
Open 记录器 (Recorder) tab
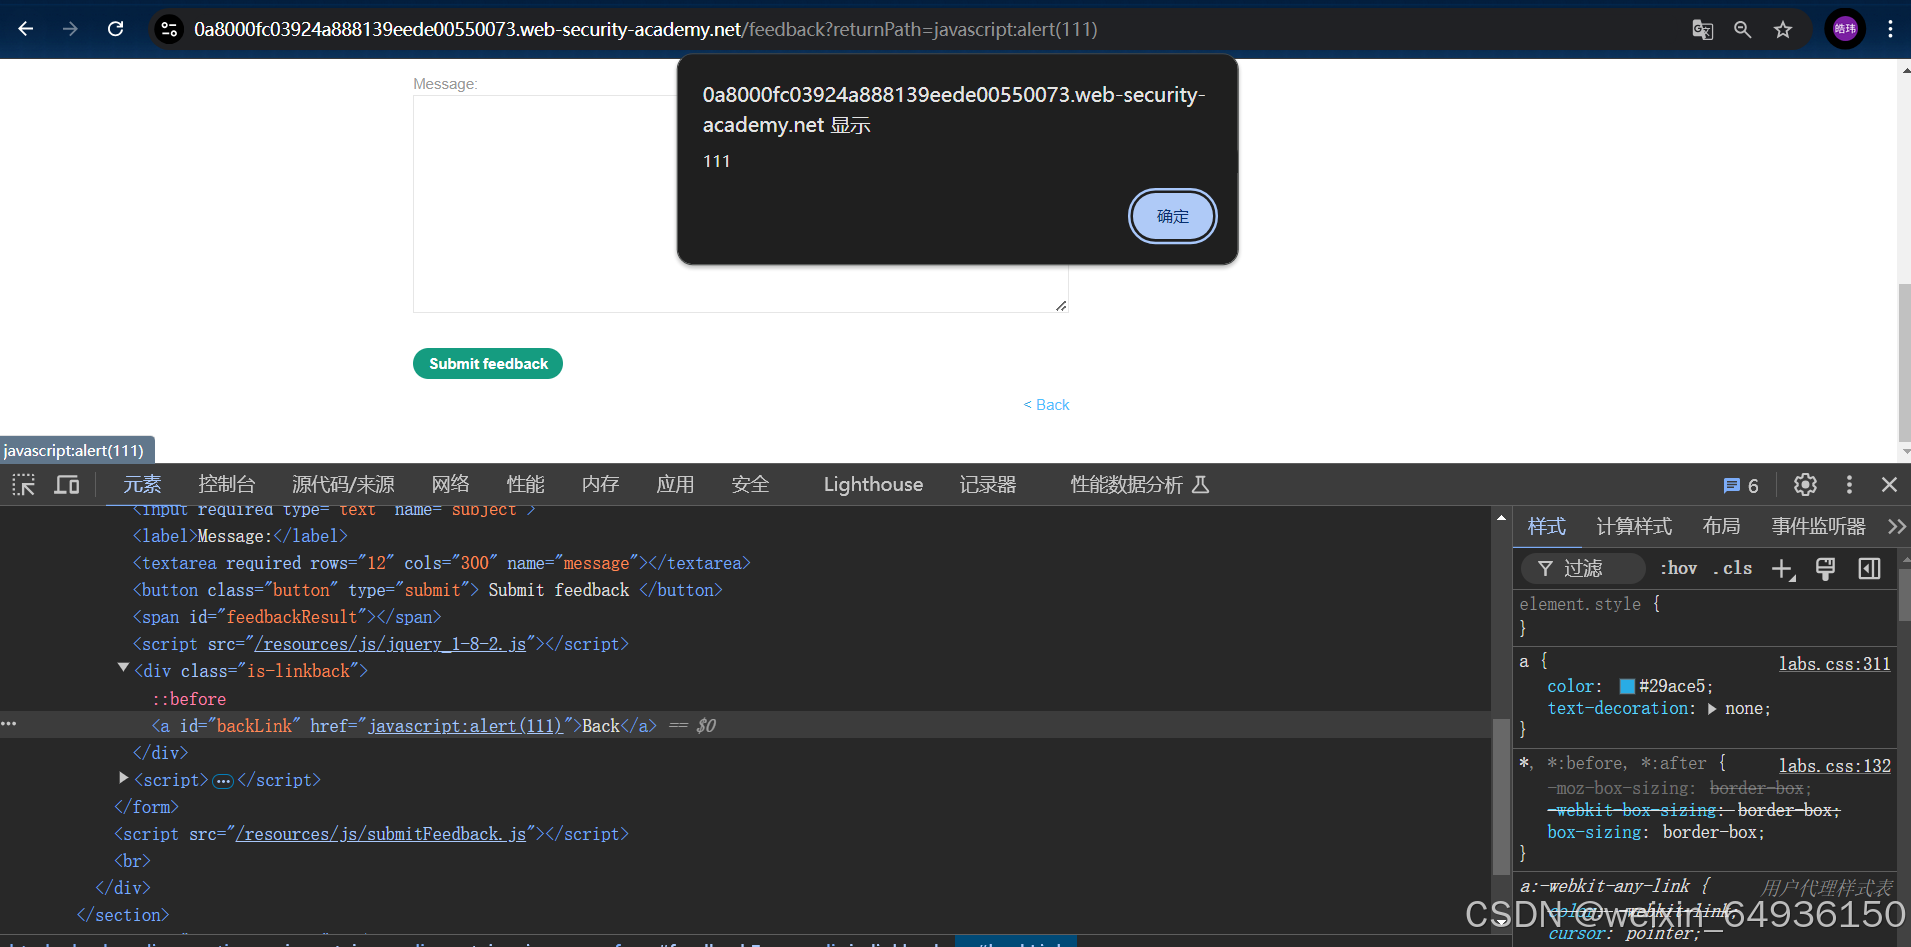point(988,485)
